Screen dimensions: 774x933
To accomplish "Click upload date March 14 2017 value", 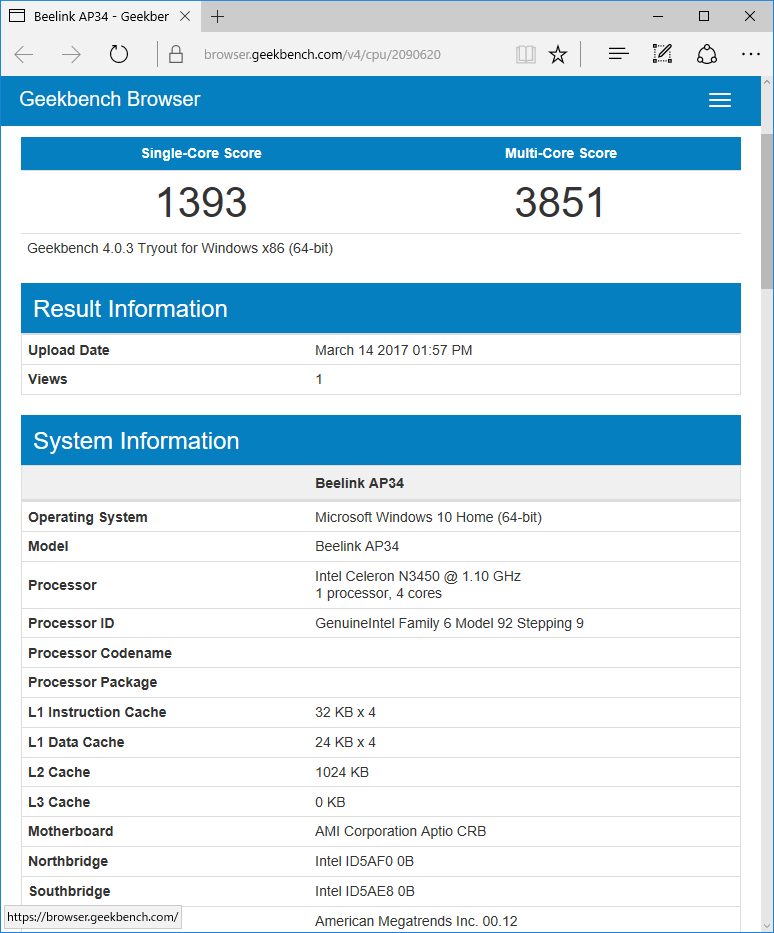I will 393,350.
